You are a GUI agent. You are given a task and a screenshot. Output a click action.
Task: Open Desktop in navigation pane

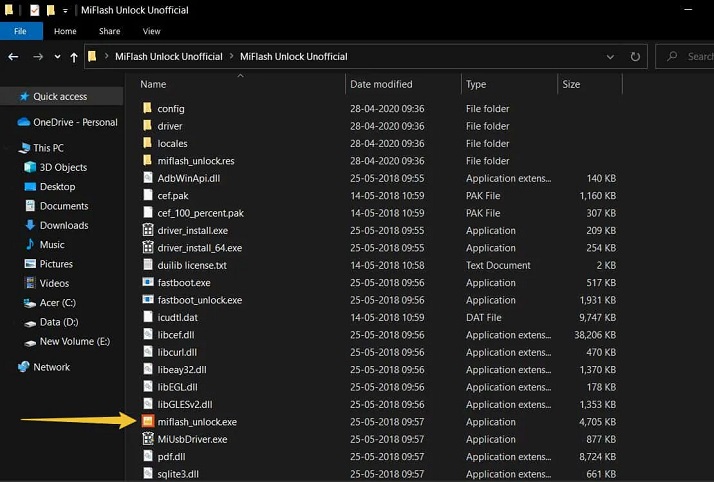57,187
